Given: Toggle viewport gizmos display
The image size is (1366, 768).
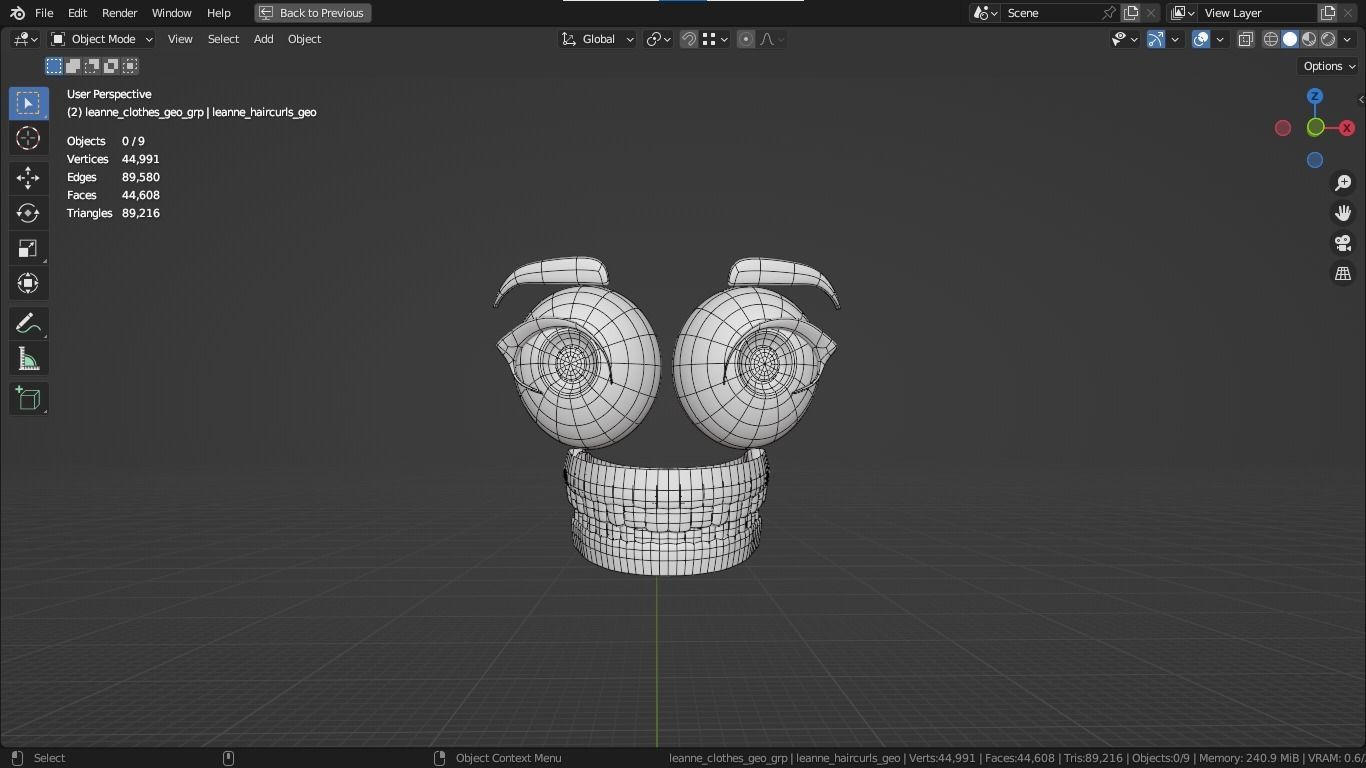Looking at the screenshot, I should click(1156, 39).
